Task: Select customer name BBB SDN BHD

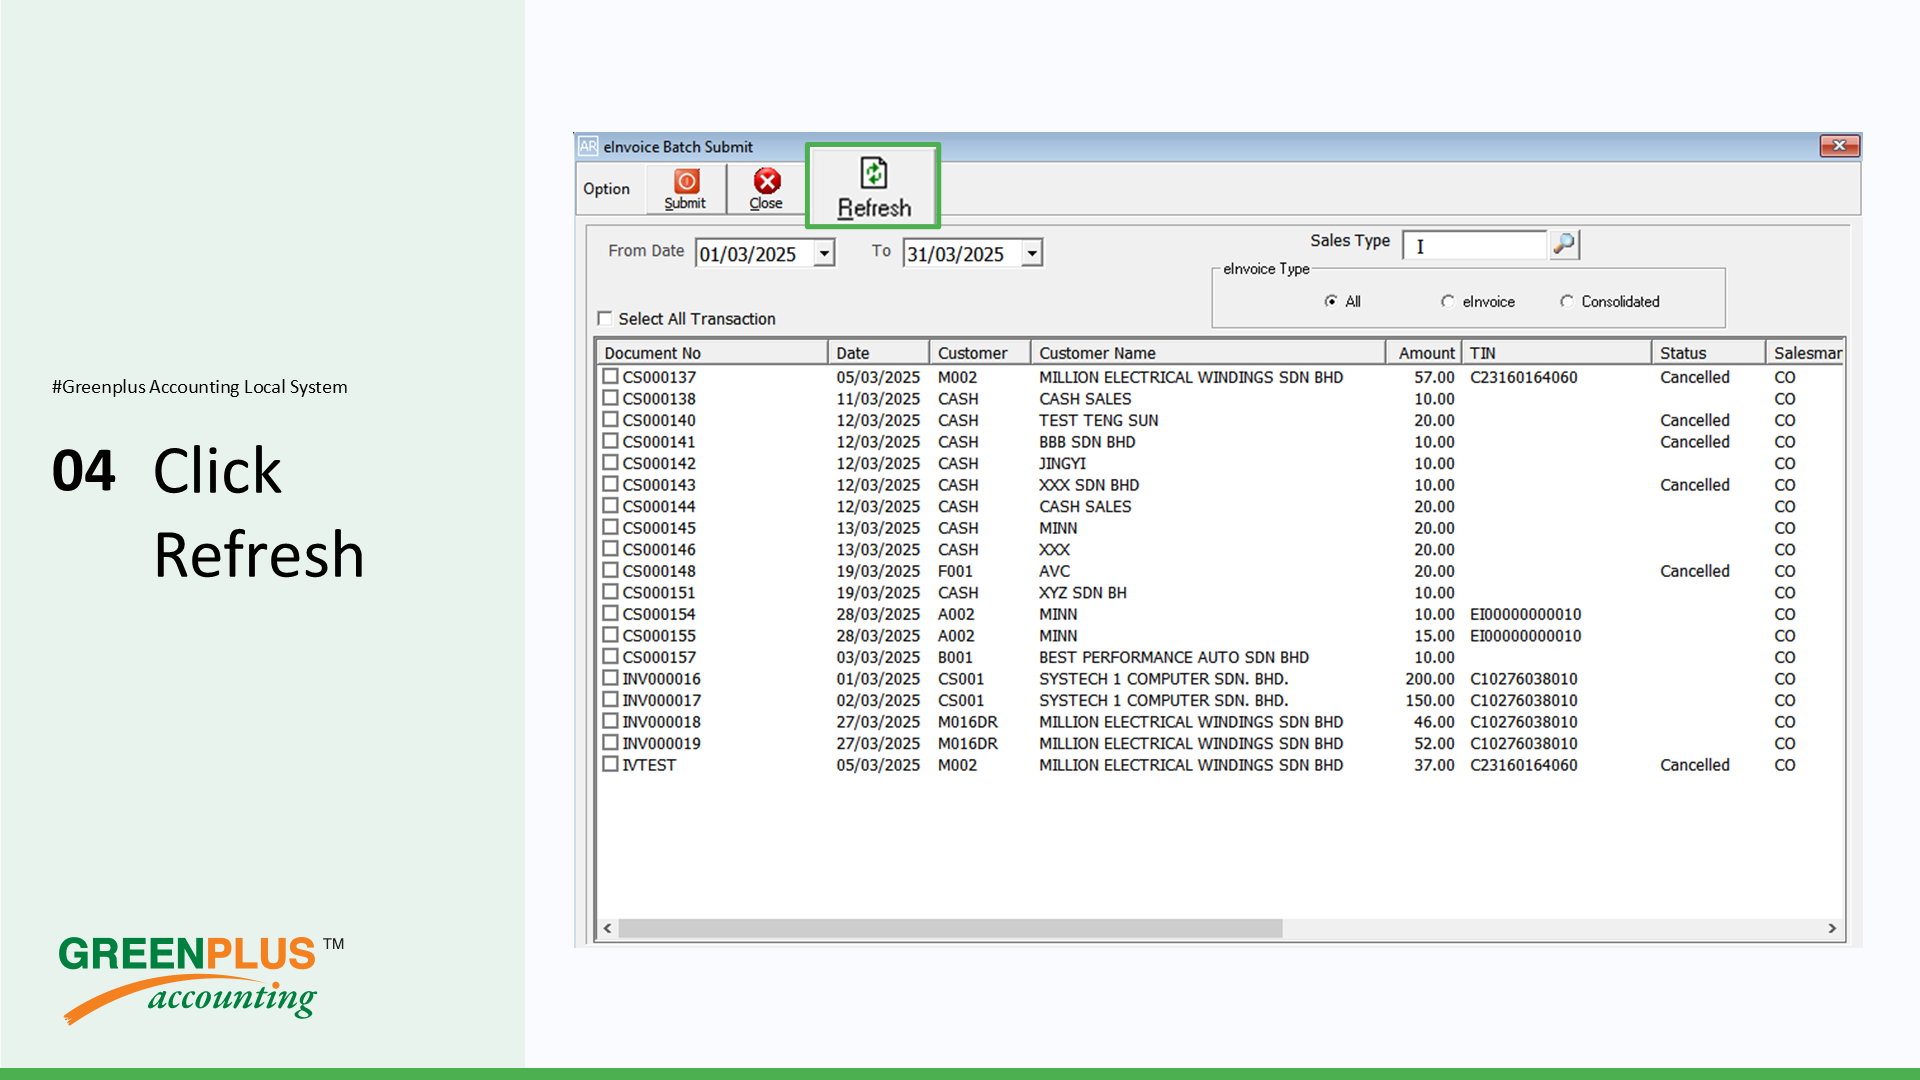Action: (x=1086, y=441)
